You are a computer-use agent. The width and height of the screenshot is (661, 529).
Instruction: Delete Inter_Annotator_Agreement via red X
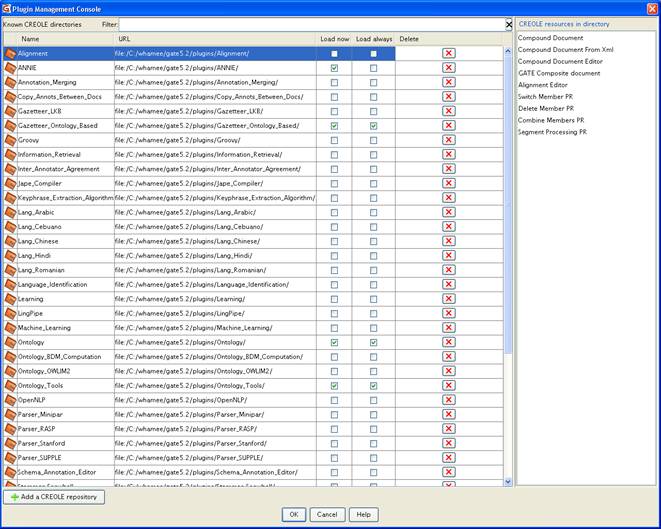pyautogui.click(x=449, y=169)
